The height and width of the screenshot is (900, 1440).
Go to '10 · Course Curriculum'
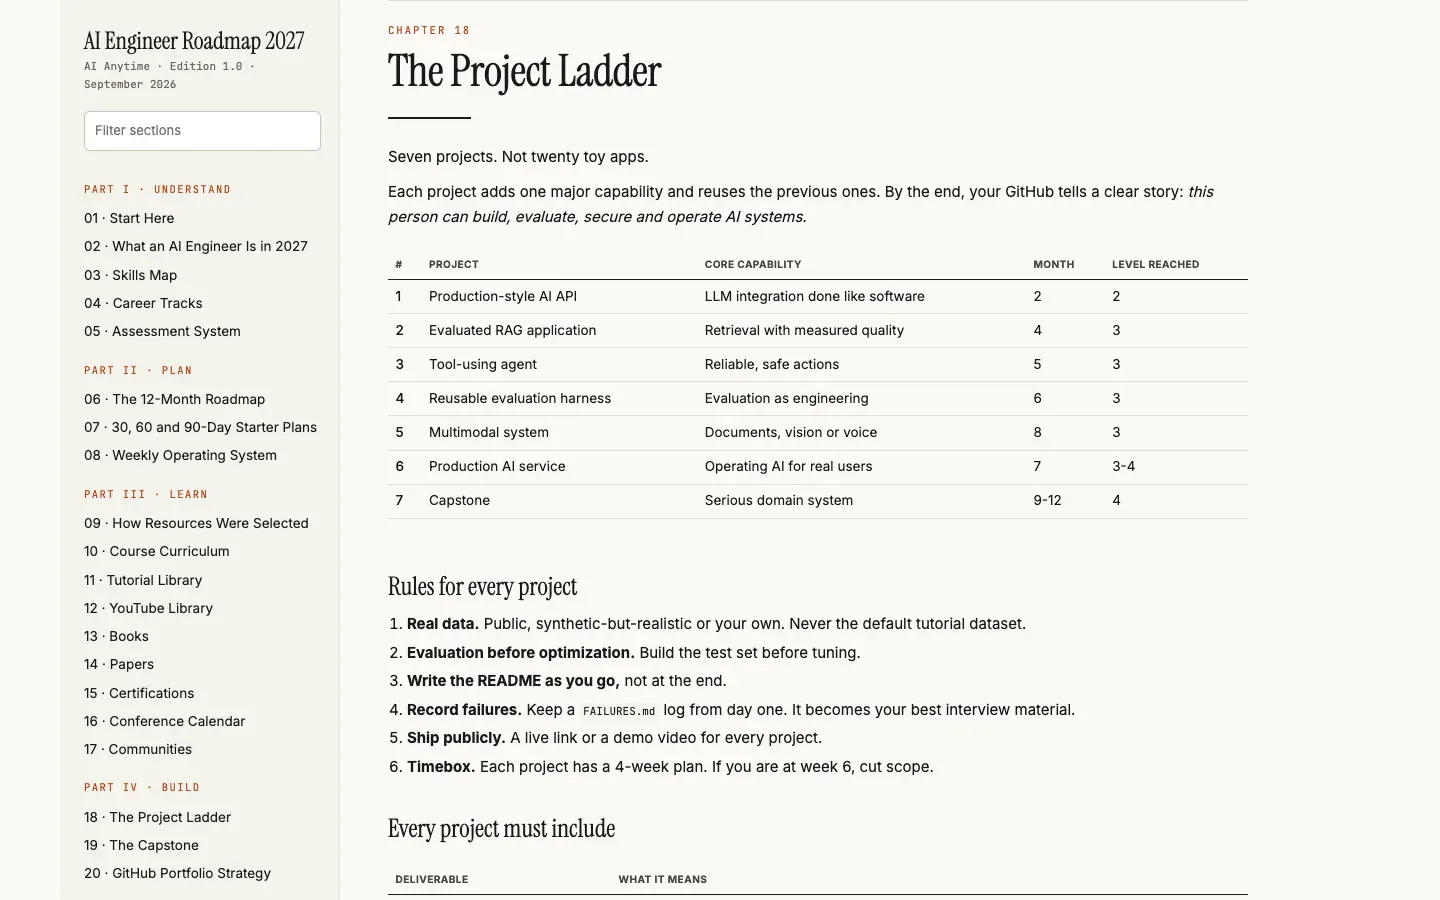point(157,551)
